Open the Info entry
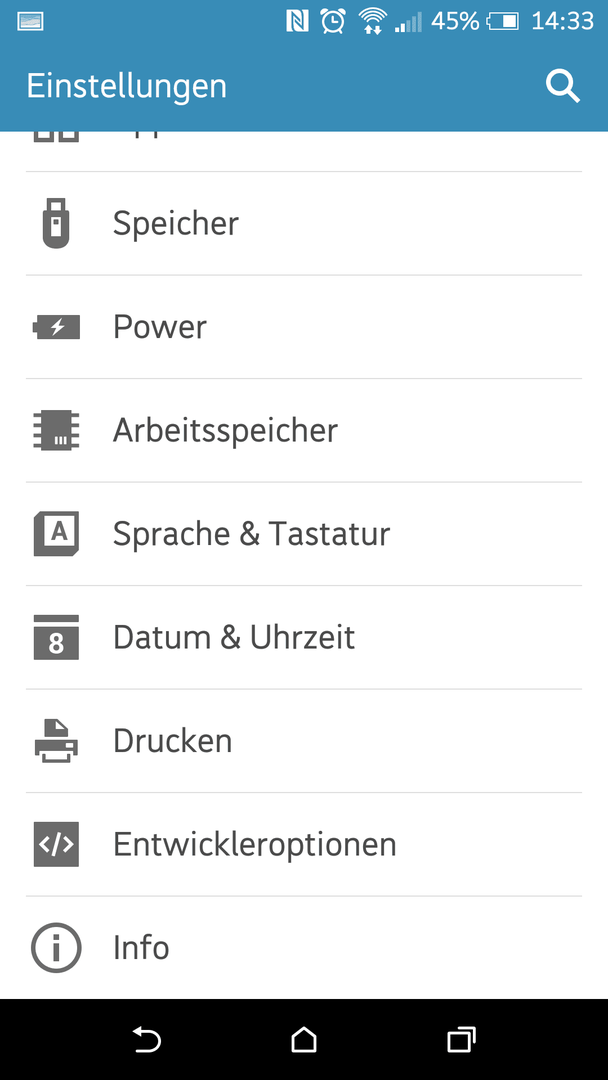The width and height of the screenshot is (608, 1080). point(141,948)
